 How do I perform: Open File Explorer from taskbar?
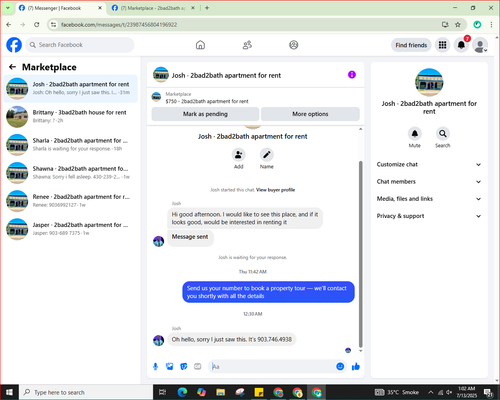[x=221, y=392]
